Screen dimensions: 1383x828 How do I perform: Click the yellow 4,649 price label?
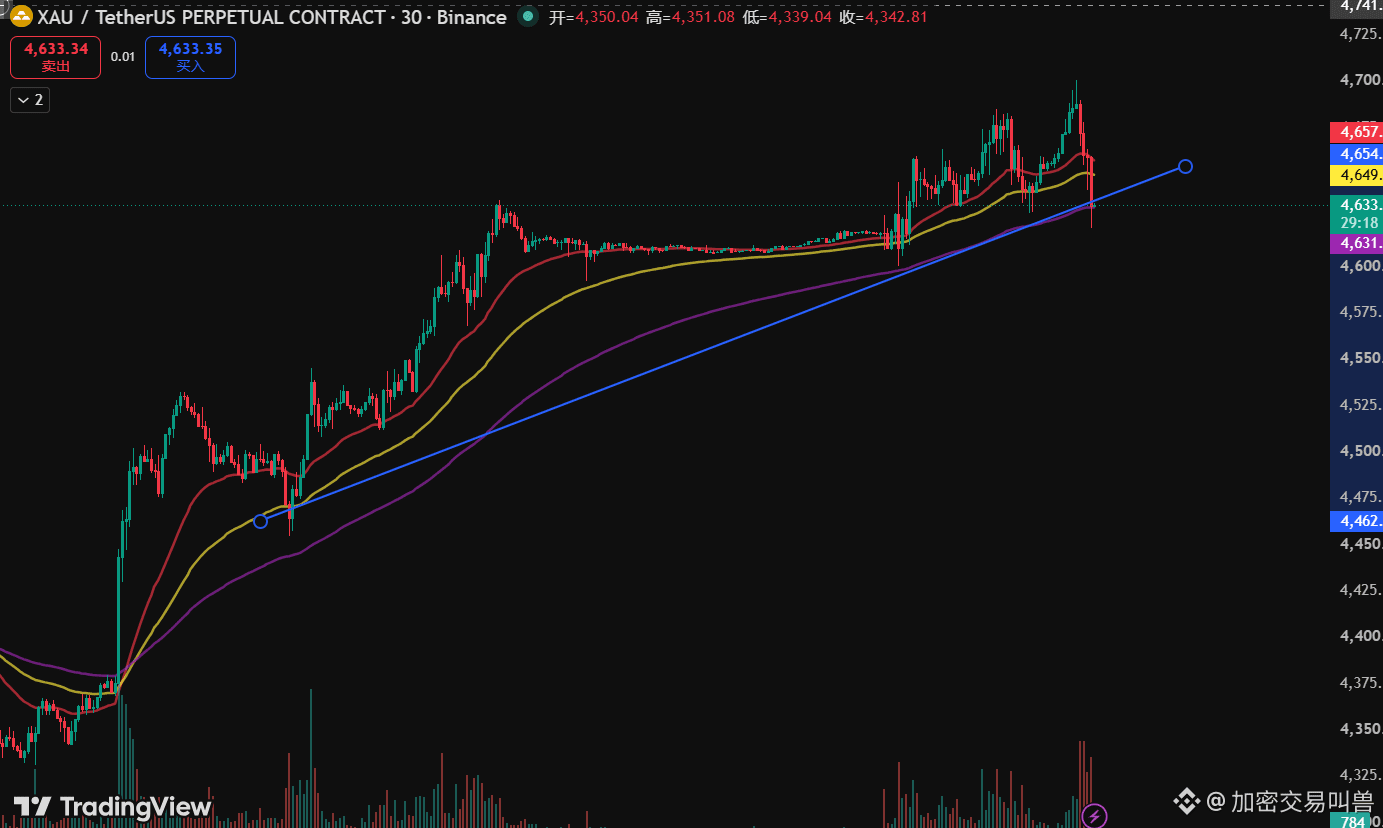1356,175
